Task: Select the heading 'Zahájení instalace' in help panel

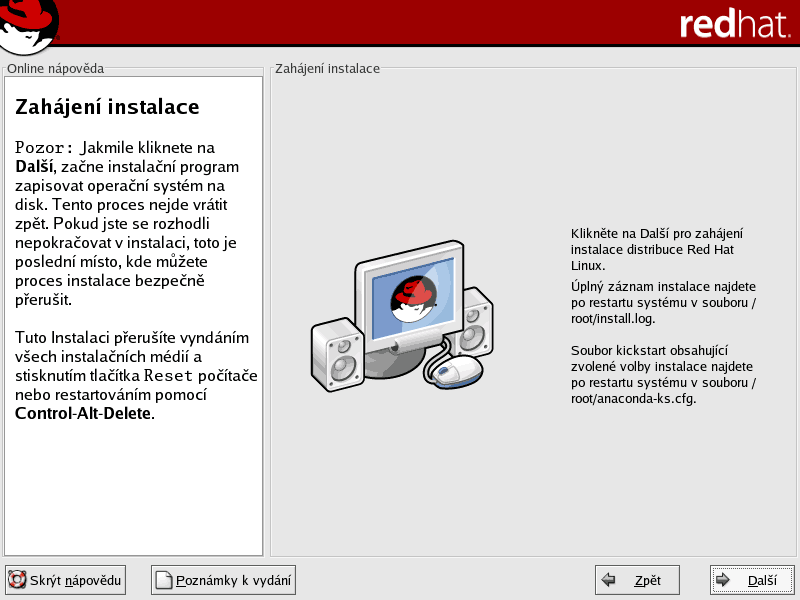Action: pyautogui.click(x=107, y=107)
